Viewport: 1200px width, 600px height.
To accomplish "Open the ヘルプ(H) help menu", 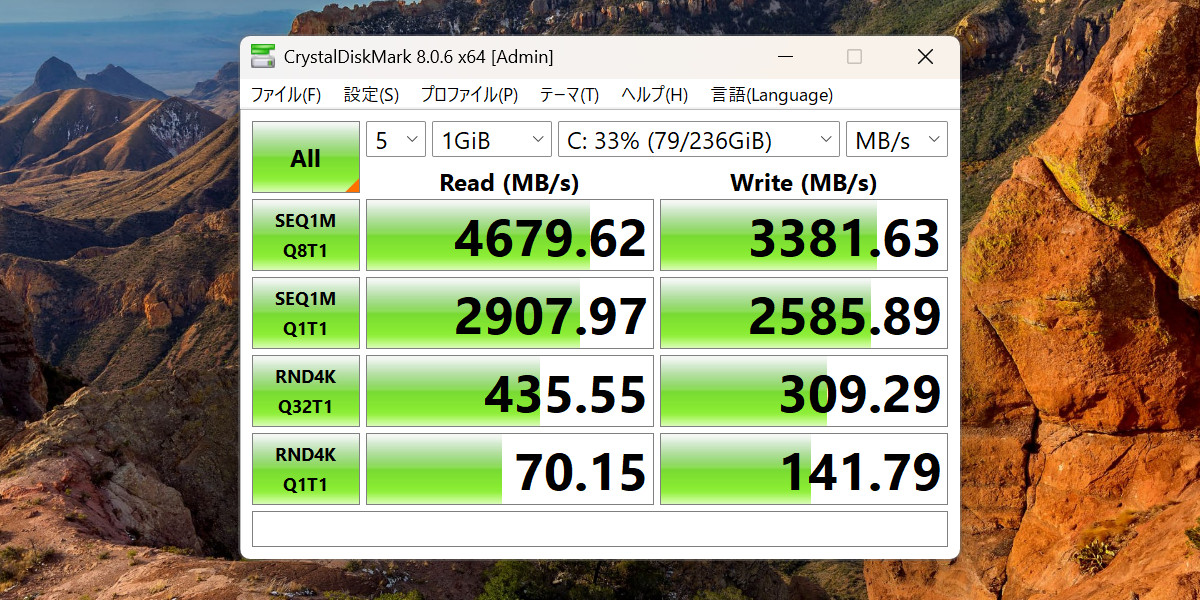I will pyautogui.click(x=654, y=95).
